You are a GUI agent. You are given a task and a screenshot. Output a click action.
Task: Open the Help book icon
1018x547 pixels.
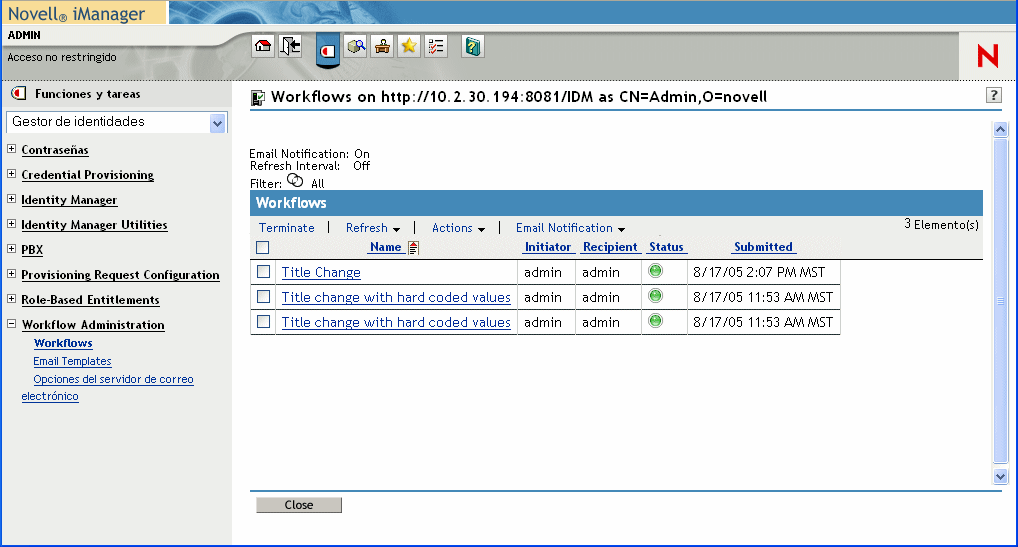(x=473, y=46)
